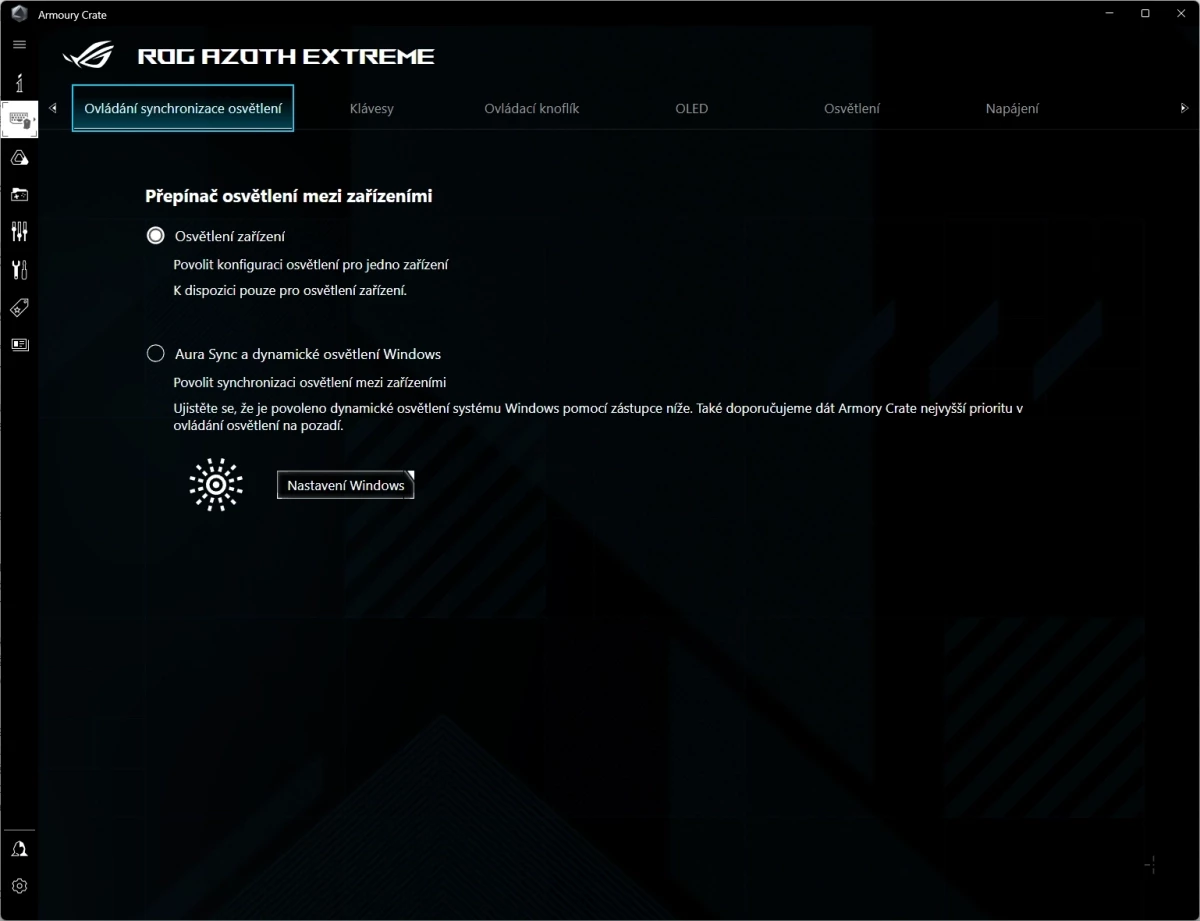
Task: Click the Přepínač osvětlení mezi zařízeními heading
Action: (289, 196)
